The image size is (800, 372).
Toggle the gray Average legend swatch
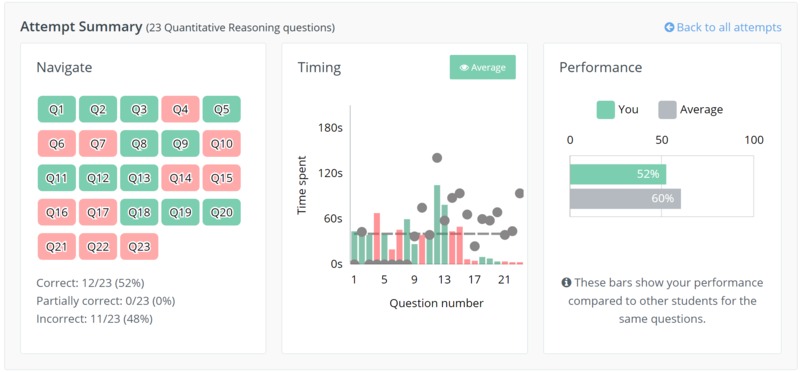click(667, 110)
